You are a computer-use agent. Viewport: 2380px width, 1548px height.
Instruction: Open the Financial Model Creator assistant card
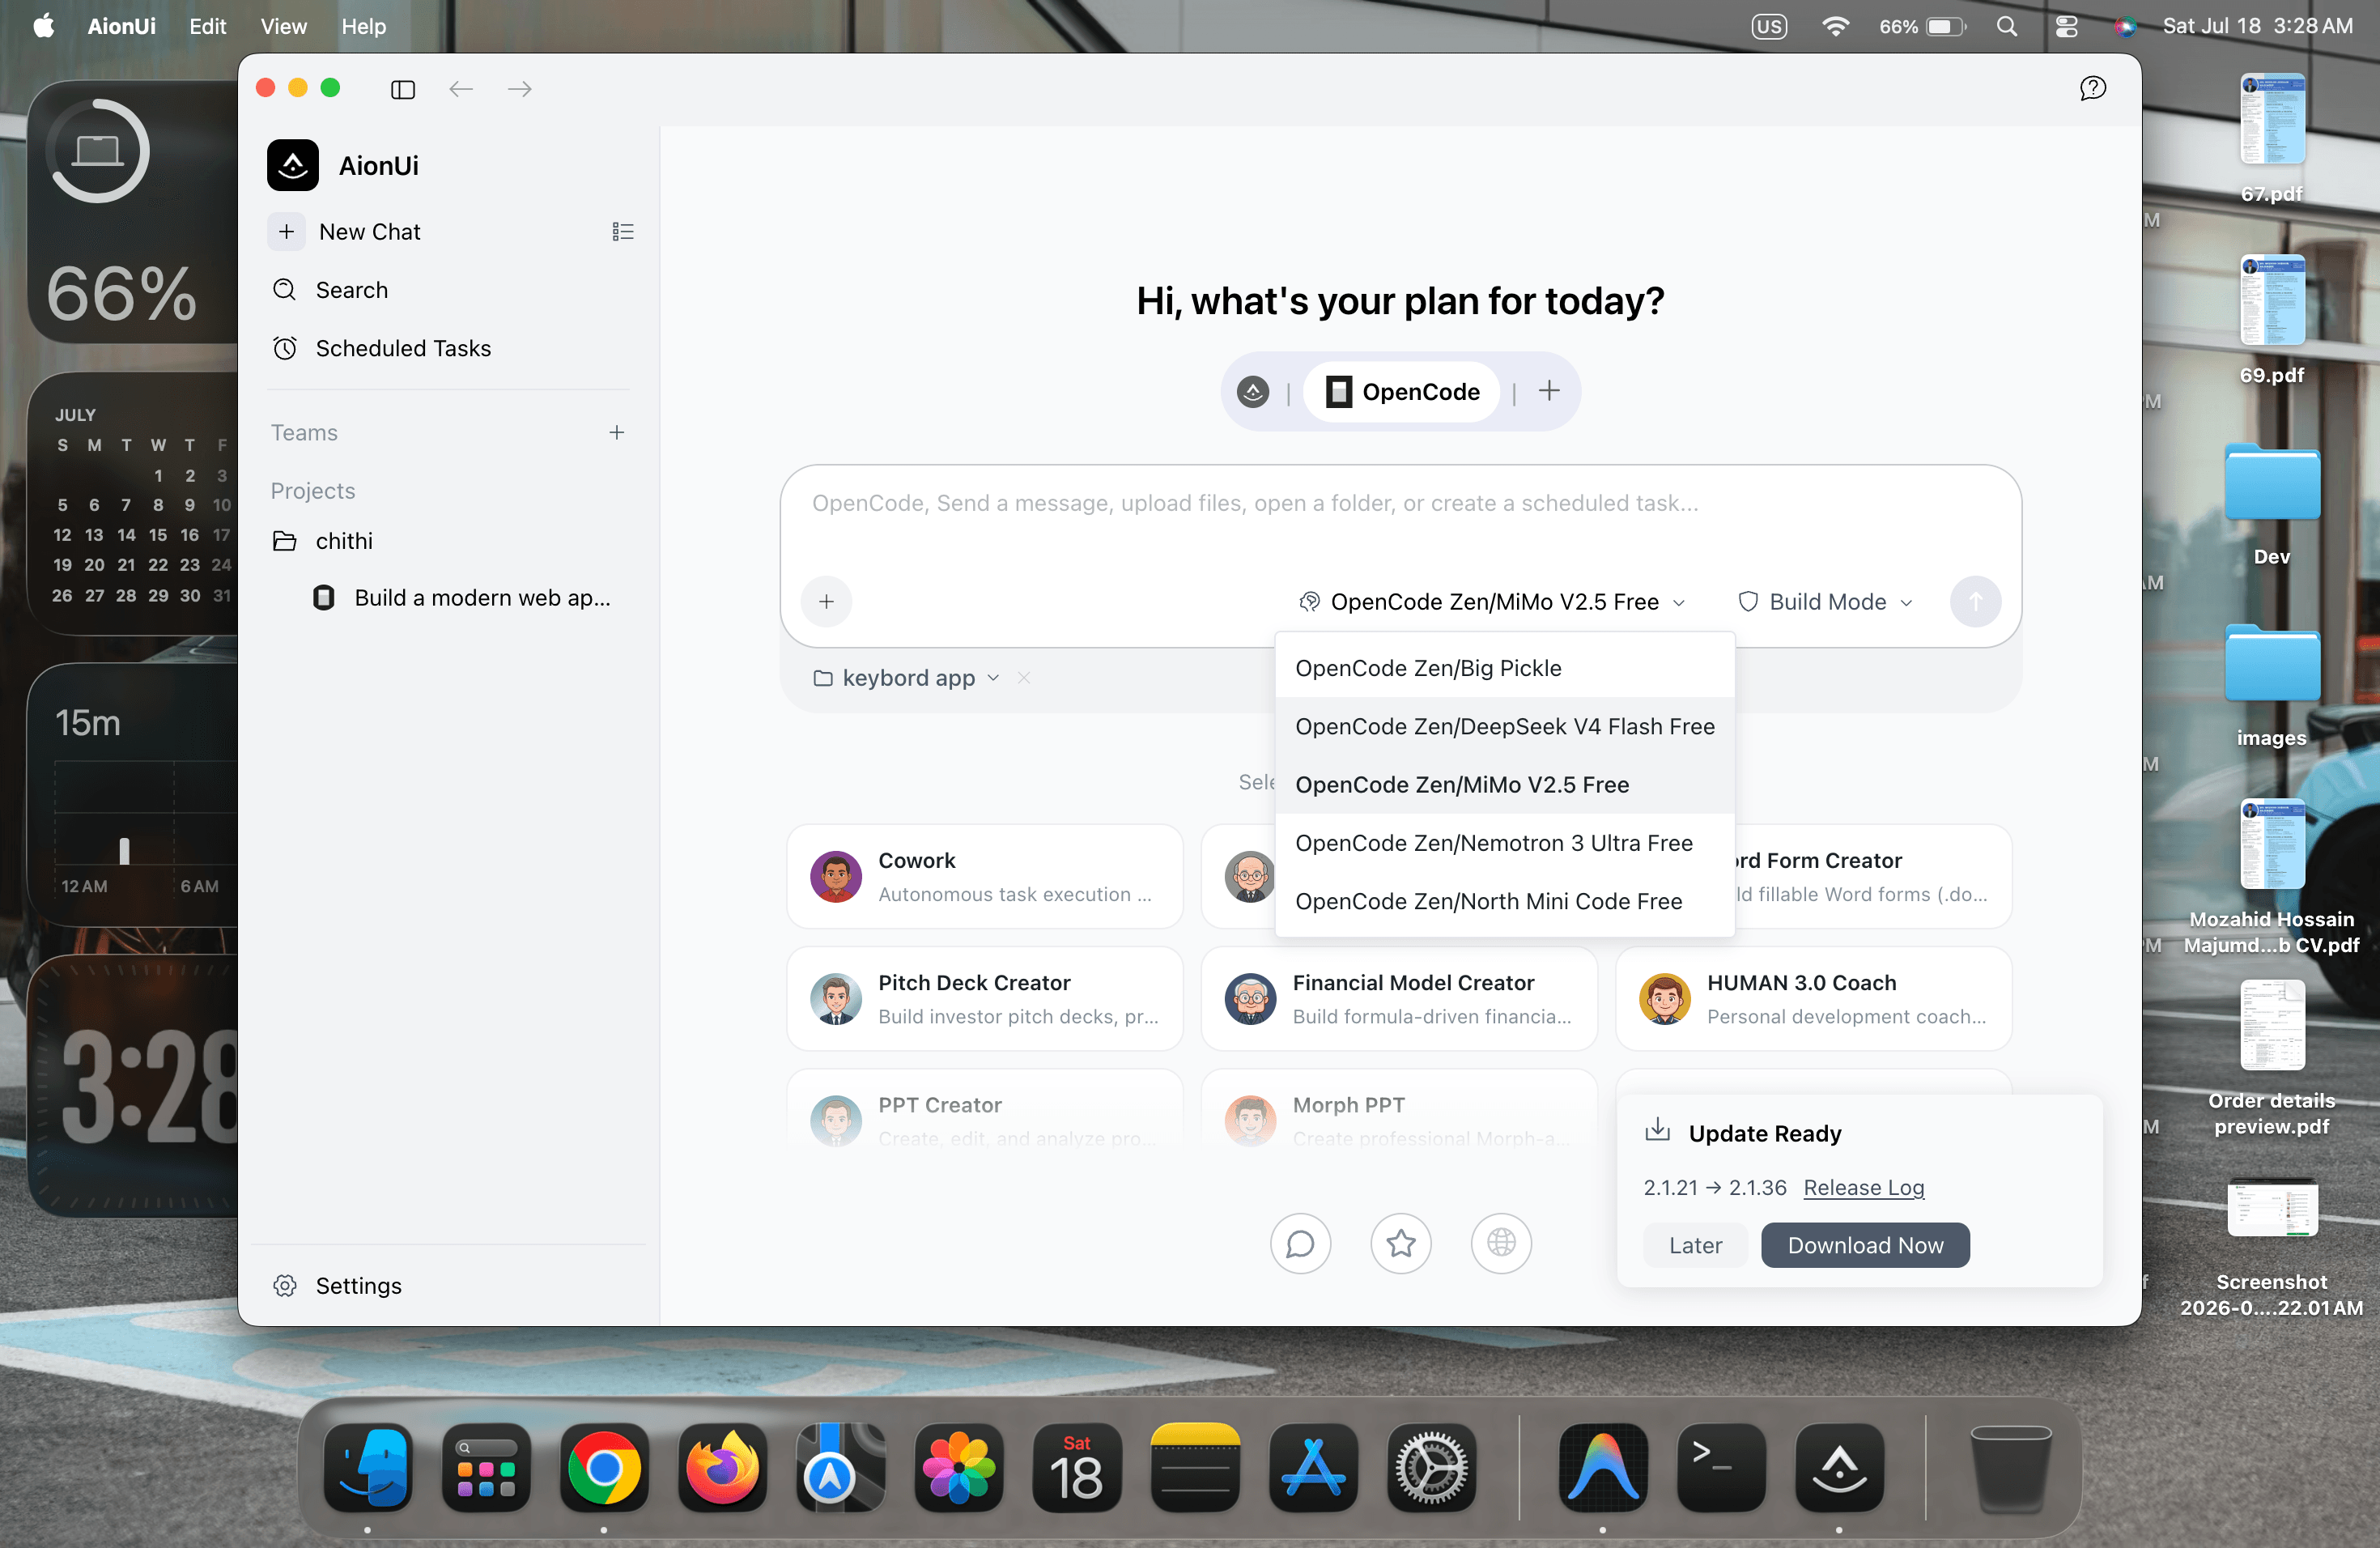[1399, 998]
